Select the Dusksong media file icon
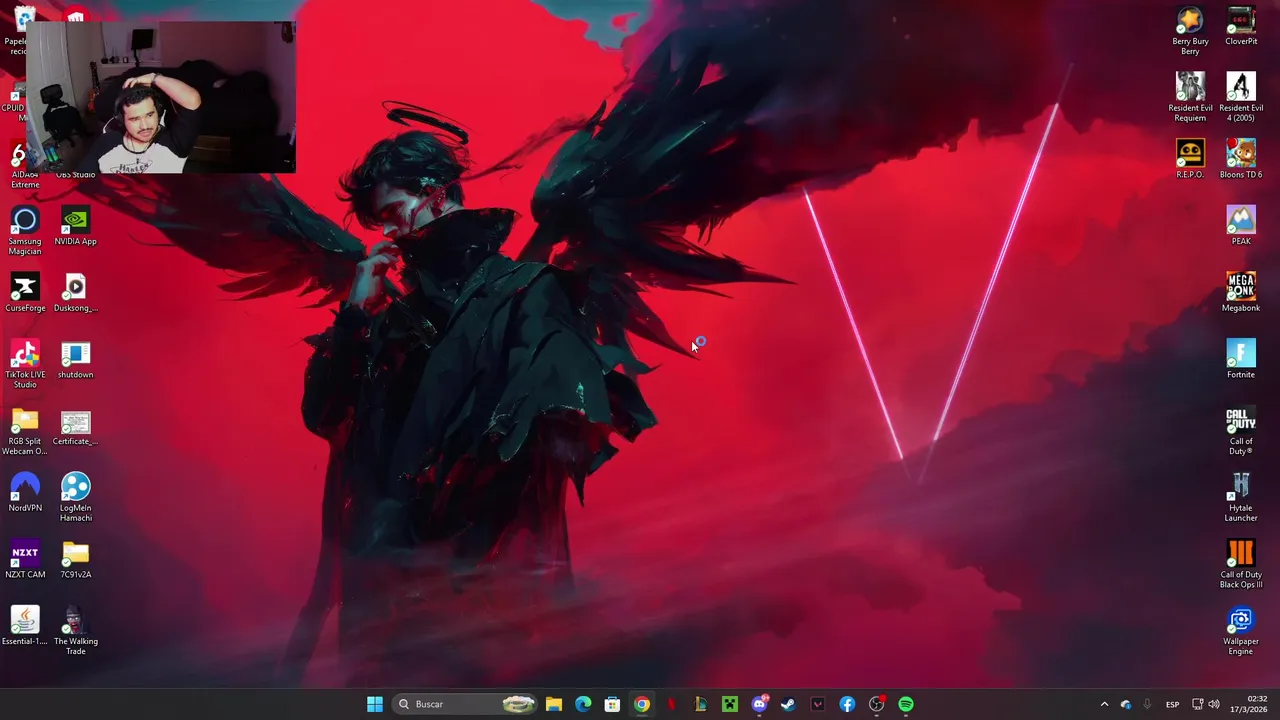 click(75, 293)
